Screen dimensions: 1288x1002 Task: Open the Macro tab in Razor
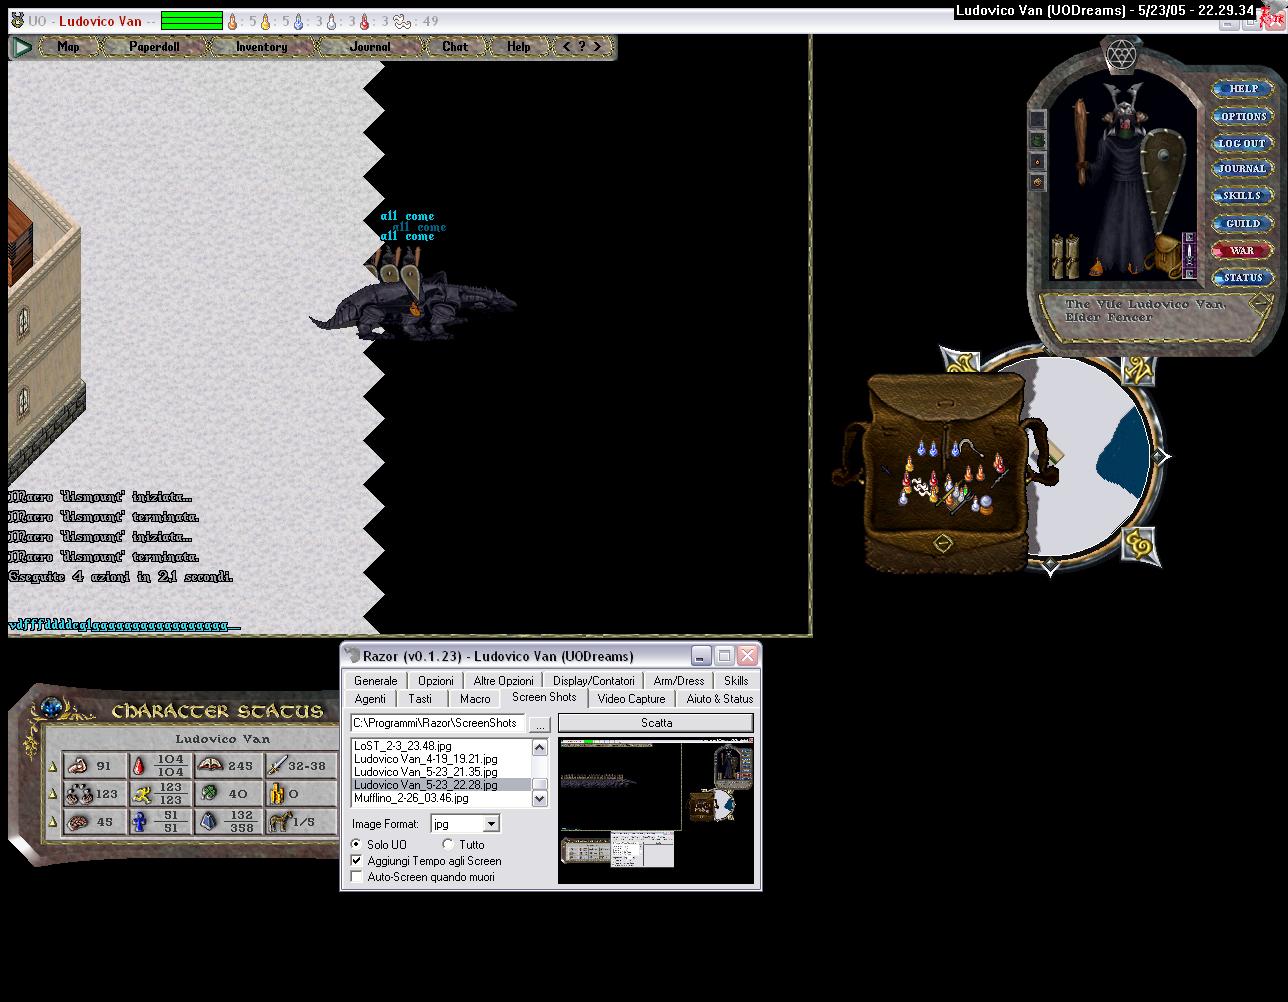point(475,699)
